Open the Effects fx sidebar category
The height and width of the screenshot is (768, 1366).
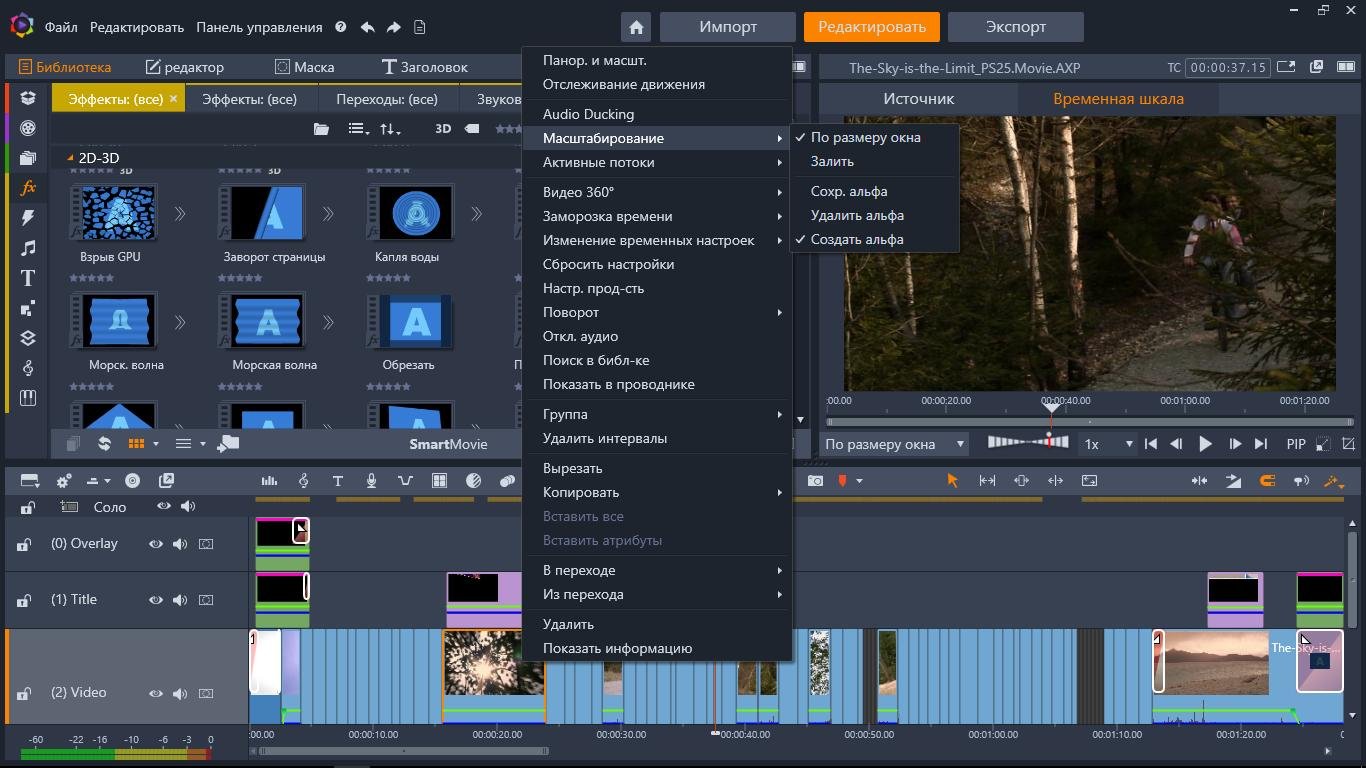[28, 188]
